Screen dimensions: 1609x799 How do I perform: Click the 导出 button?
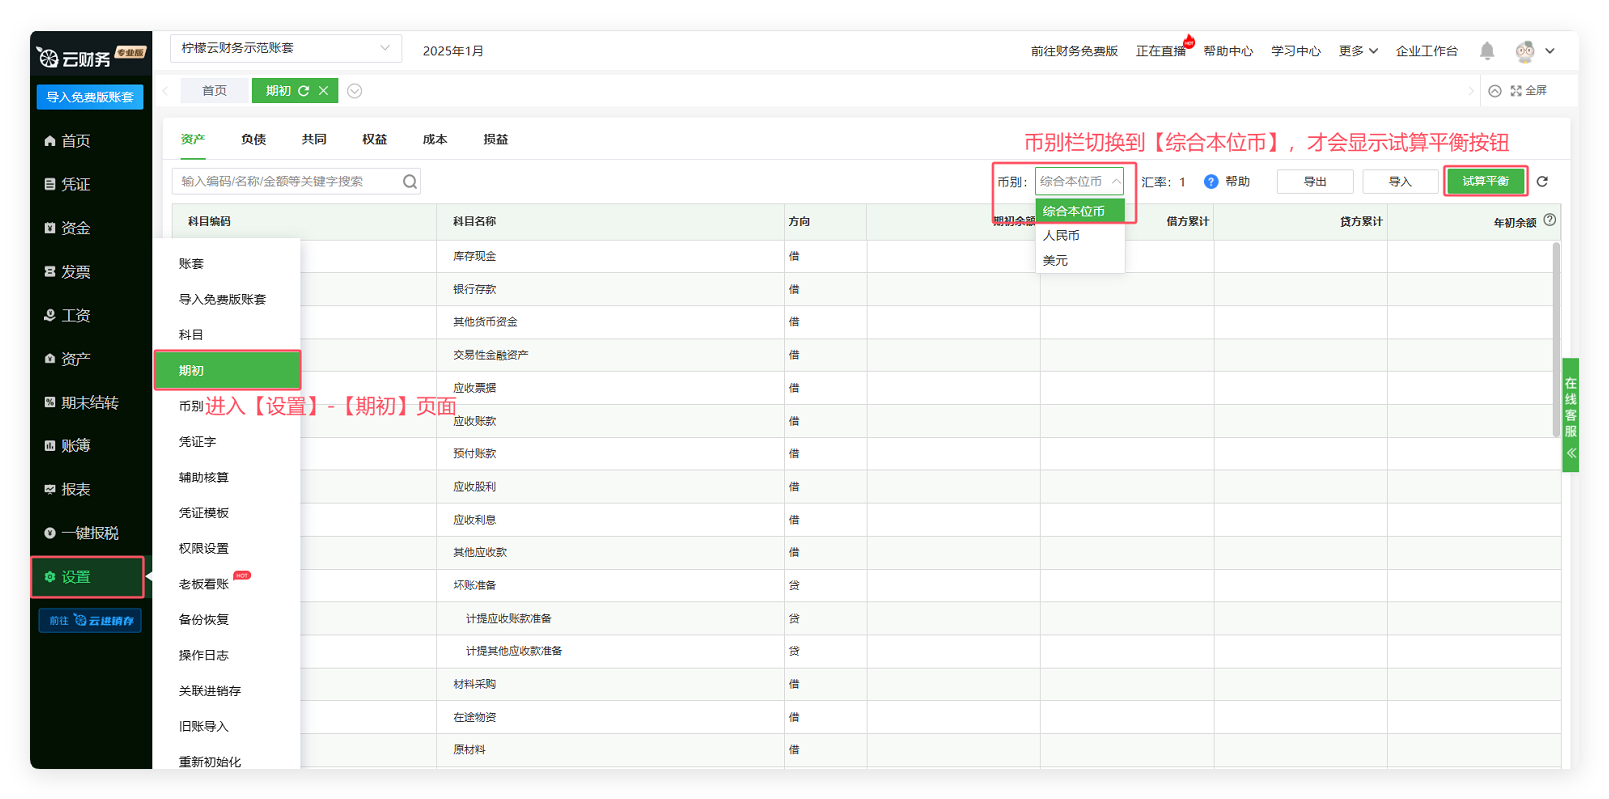1314,182
